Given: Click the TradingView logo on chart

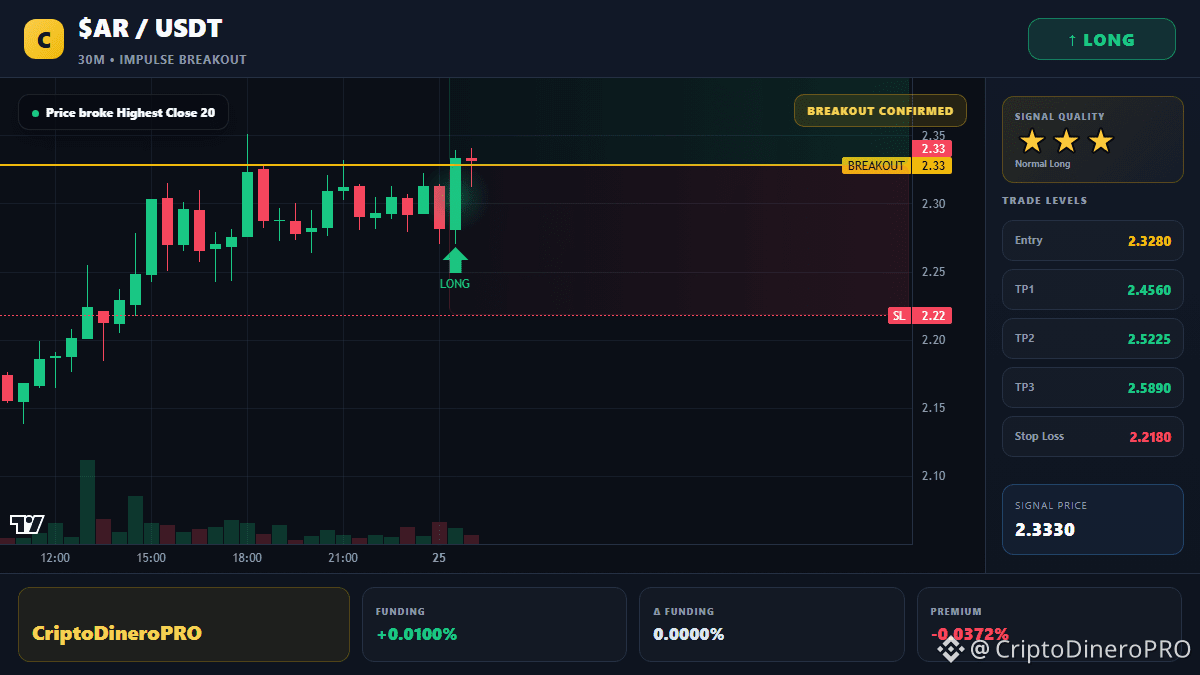Looking at the screenshot, I should click(27, 524).
